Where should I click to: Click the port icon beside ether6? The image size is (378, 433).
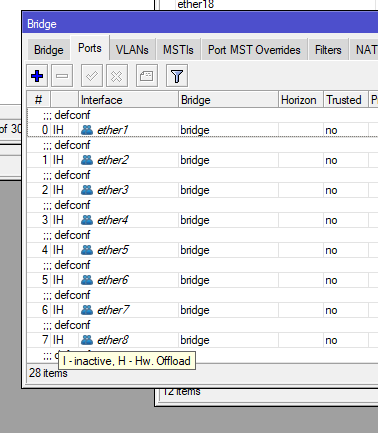(x=87, y=280)
